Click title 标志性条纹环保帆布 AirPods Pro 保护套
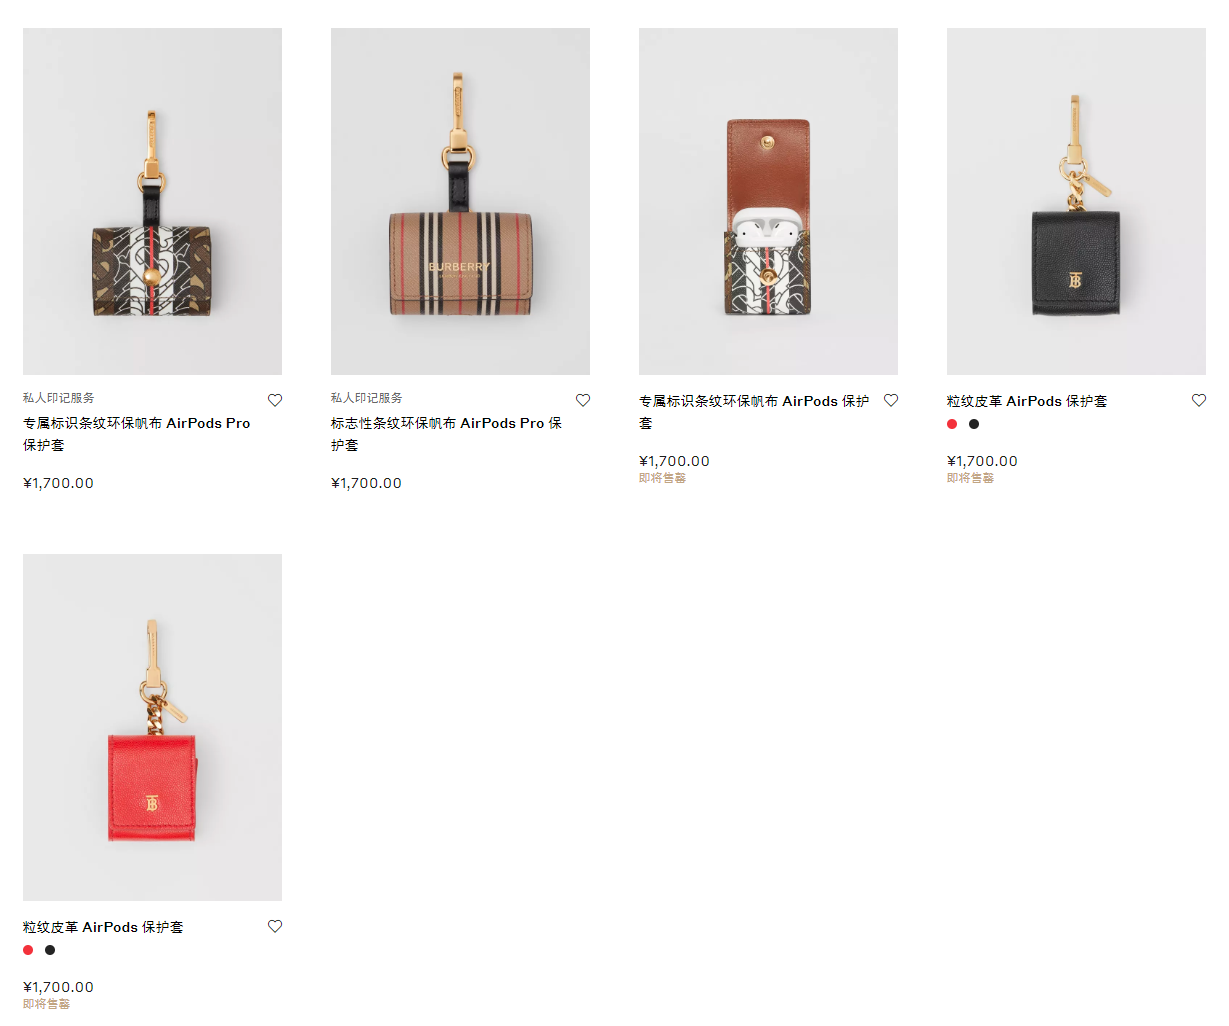The height and width of the screenshot is (1026, 1229). click(446, 424)
